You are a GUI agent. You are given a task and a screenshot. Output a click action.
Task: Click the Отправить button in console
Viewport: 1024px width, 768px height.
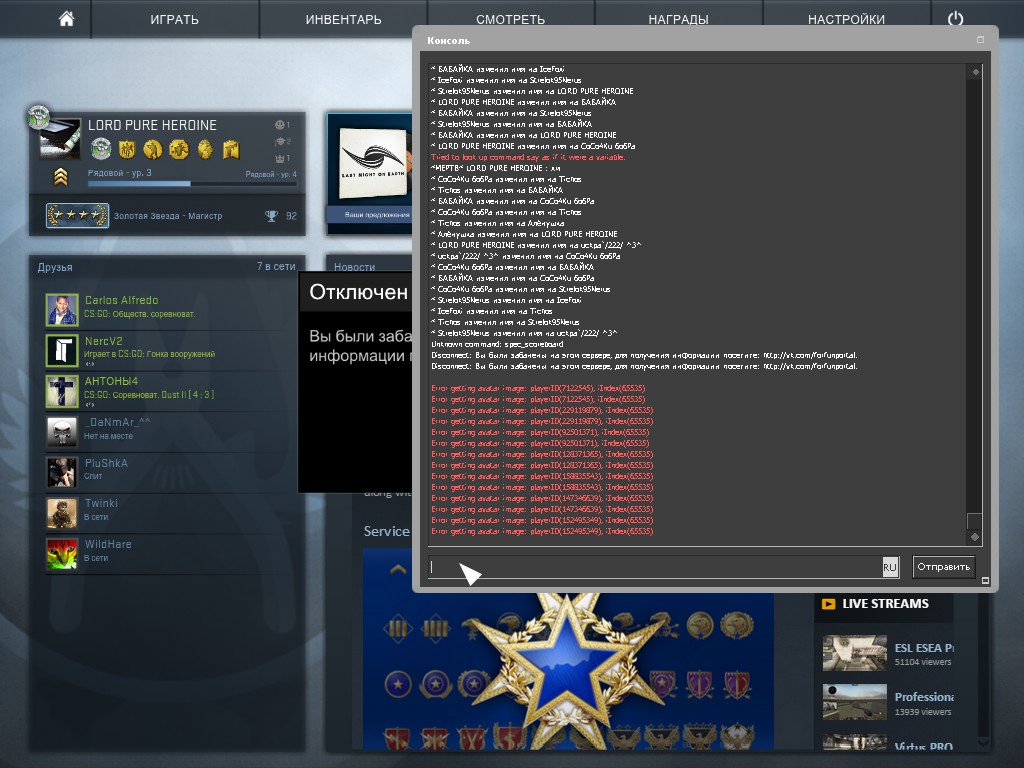[x=943, y=567]
